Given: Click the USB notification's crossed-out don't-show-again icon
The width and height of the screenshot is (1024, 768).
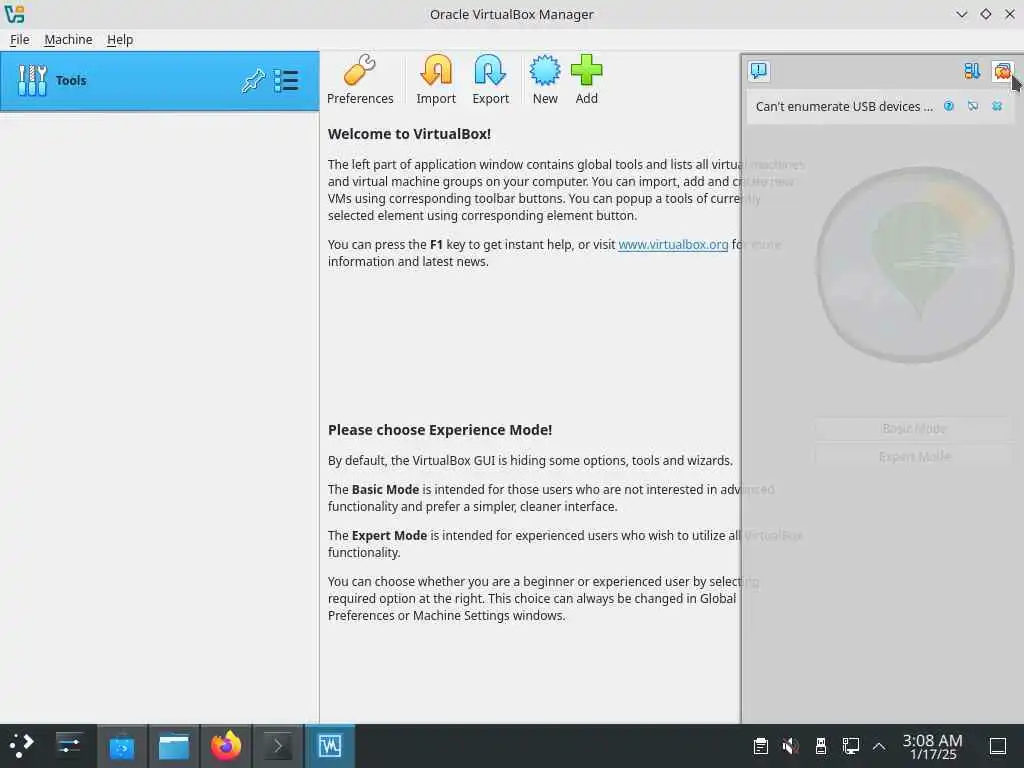Looking at the screenshot, I should coord(973,106).
